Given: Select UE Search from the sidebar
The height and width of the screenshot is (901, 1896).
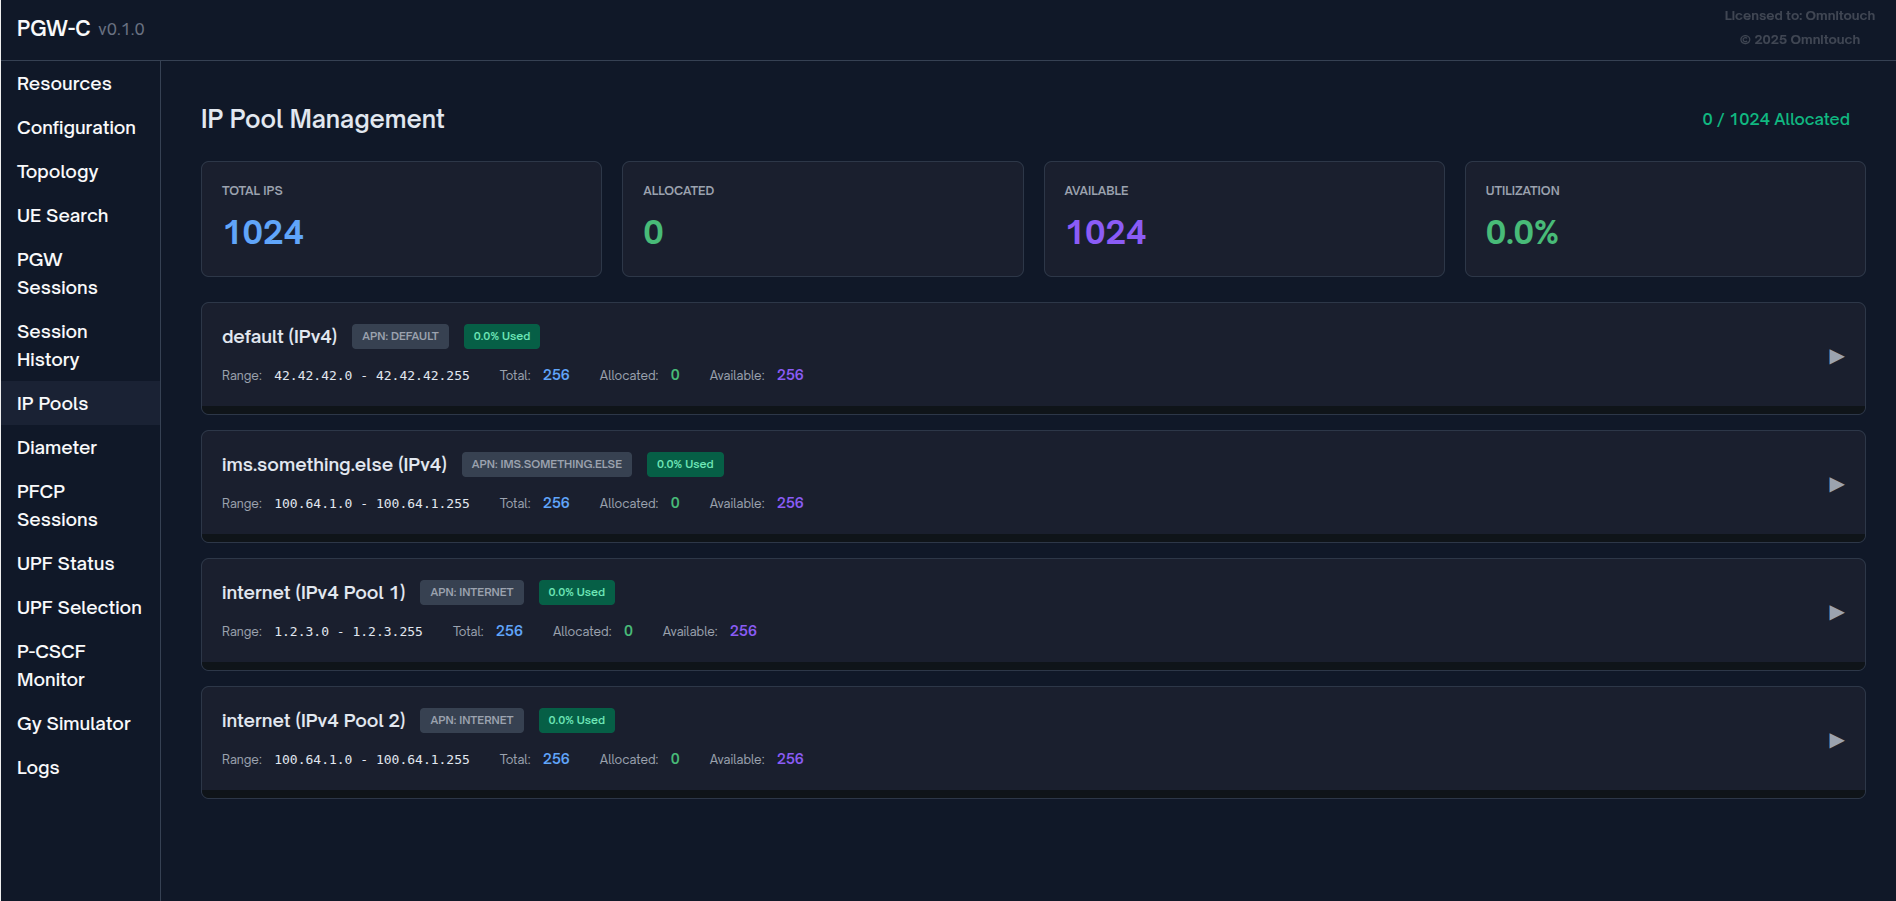Looking at the screenshot, I should 63,215.
